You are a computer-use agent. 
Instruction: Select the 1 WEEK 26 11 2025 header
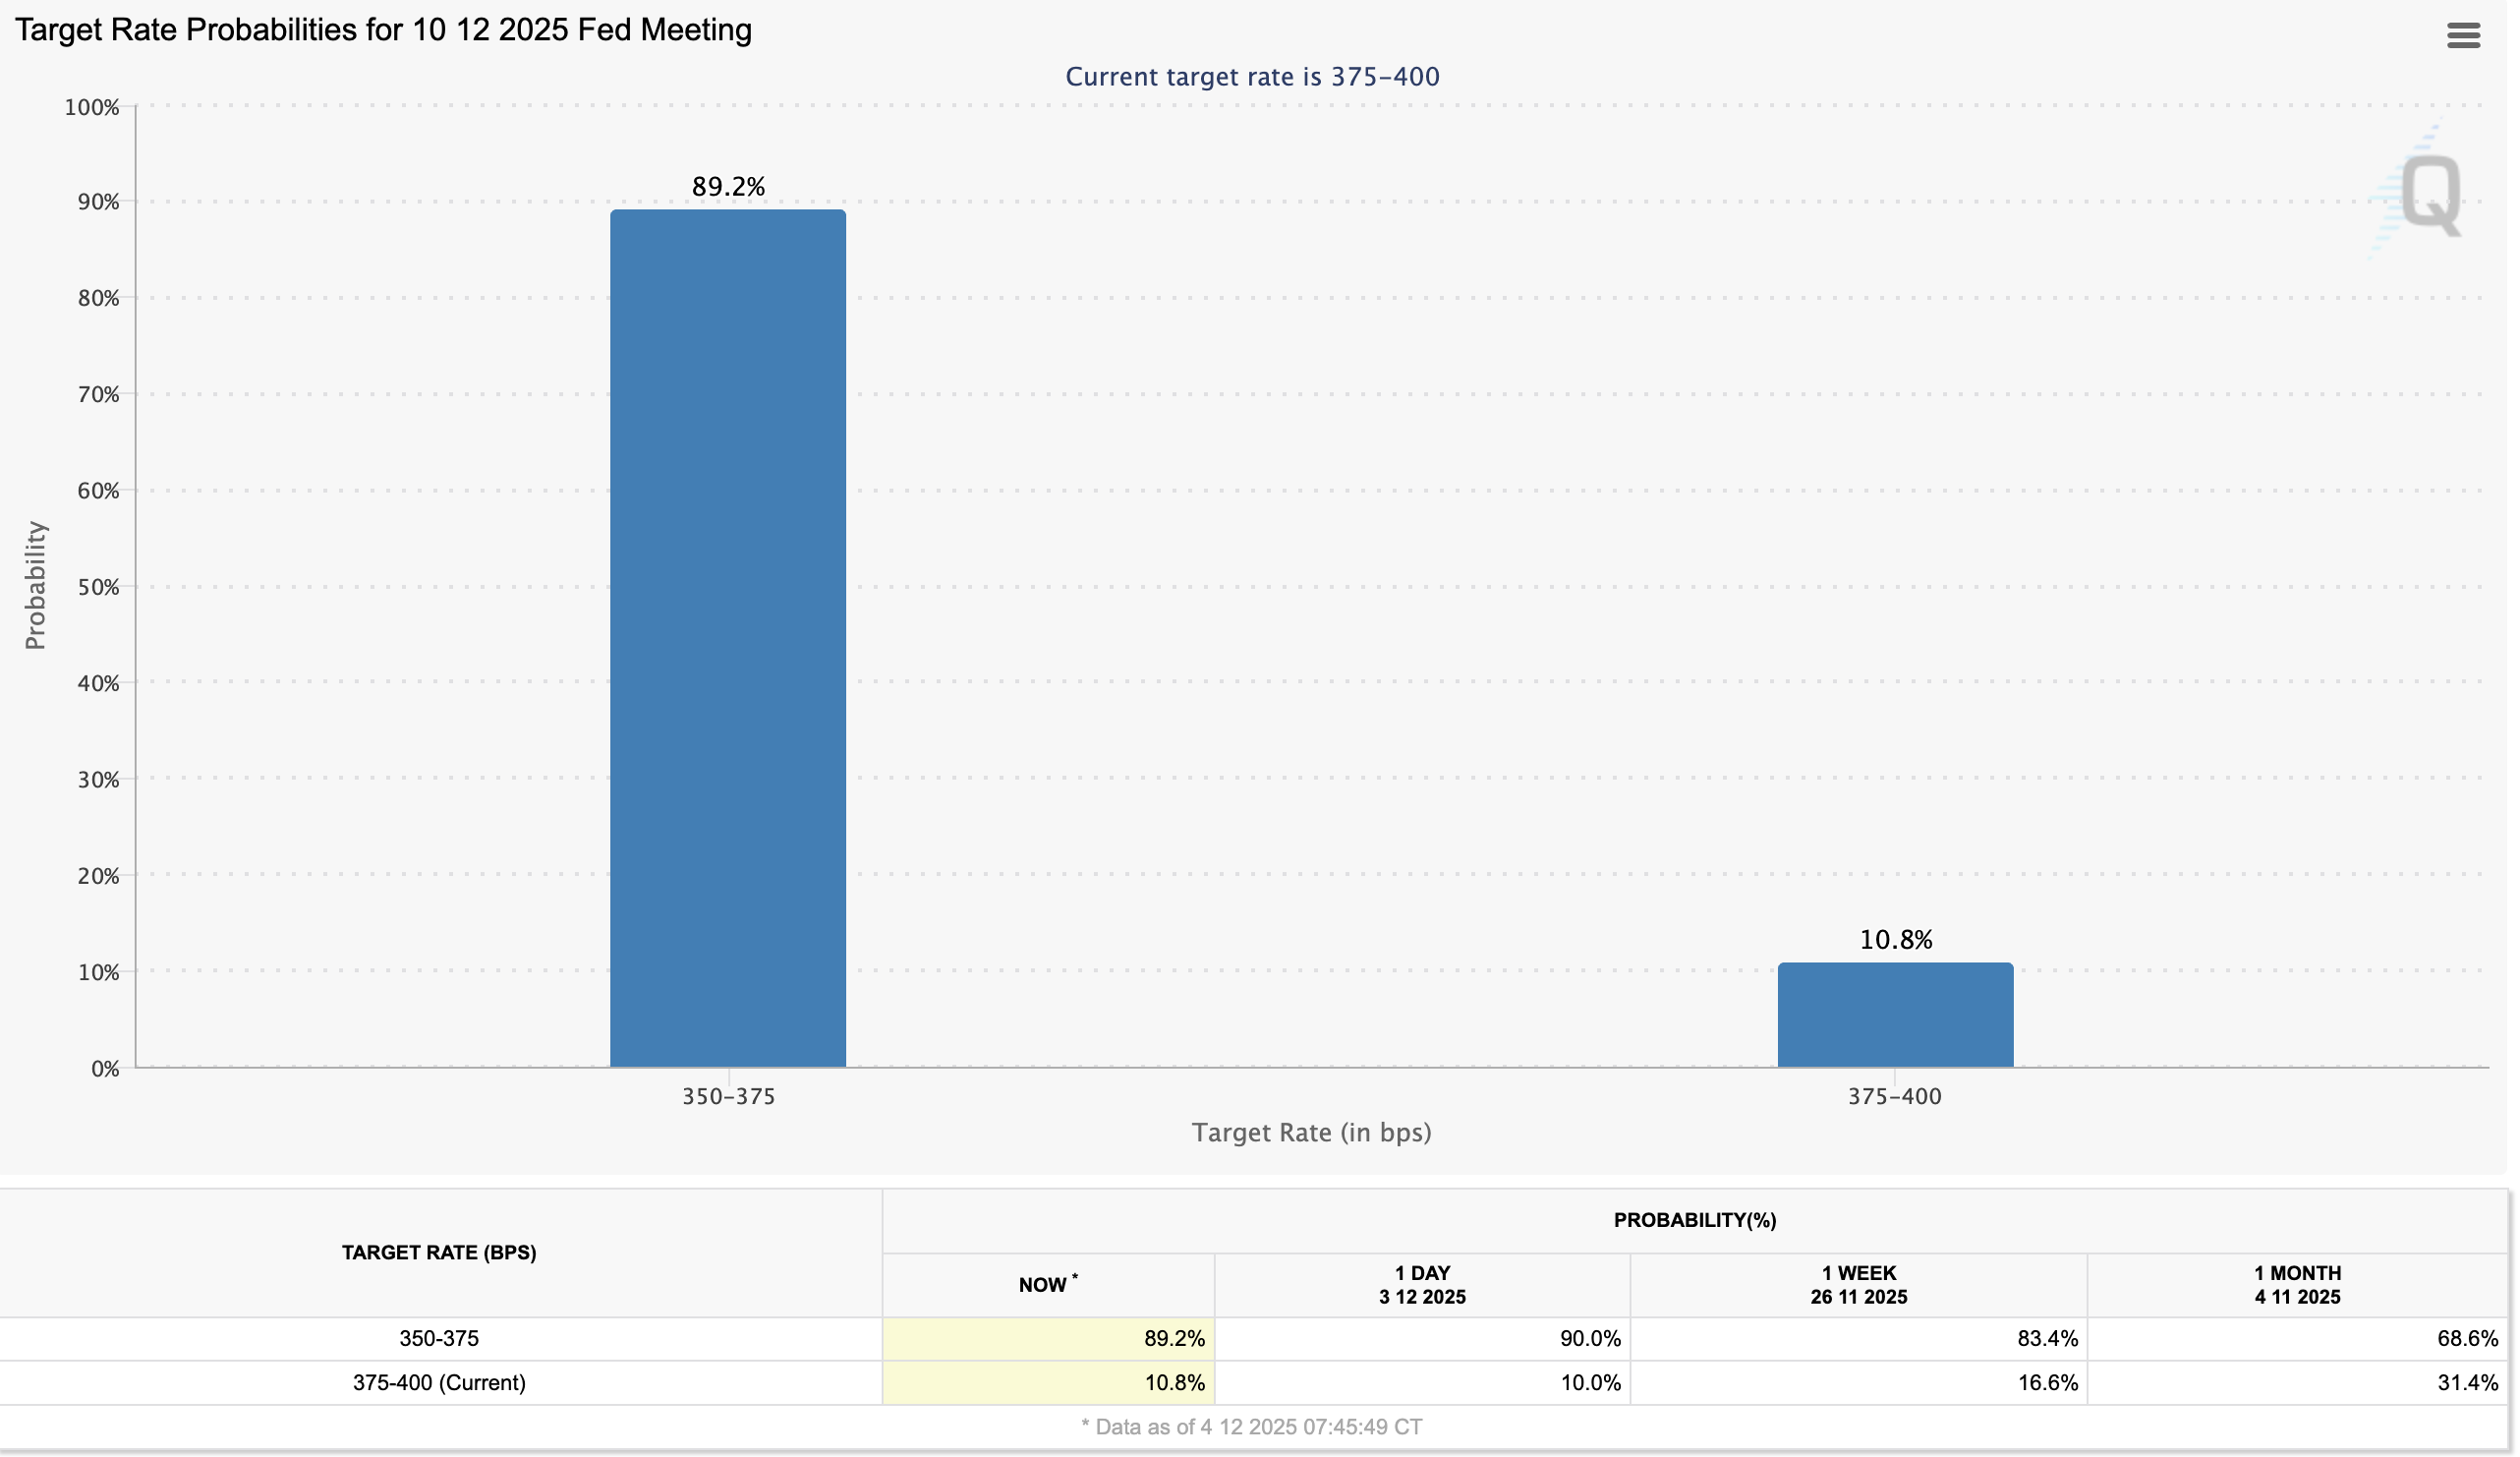click(1857, 1285)
